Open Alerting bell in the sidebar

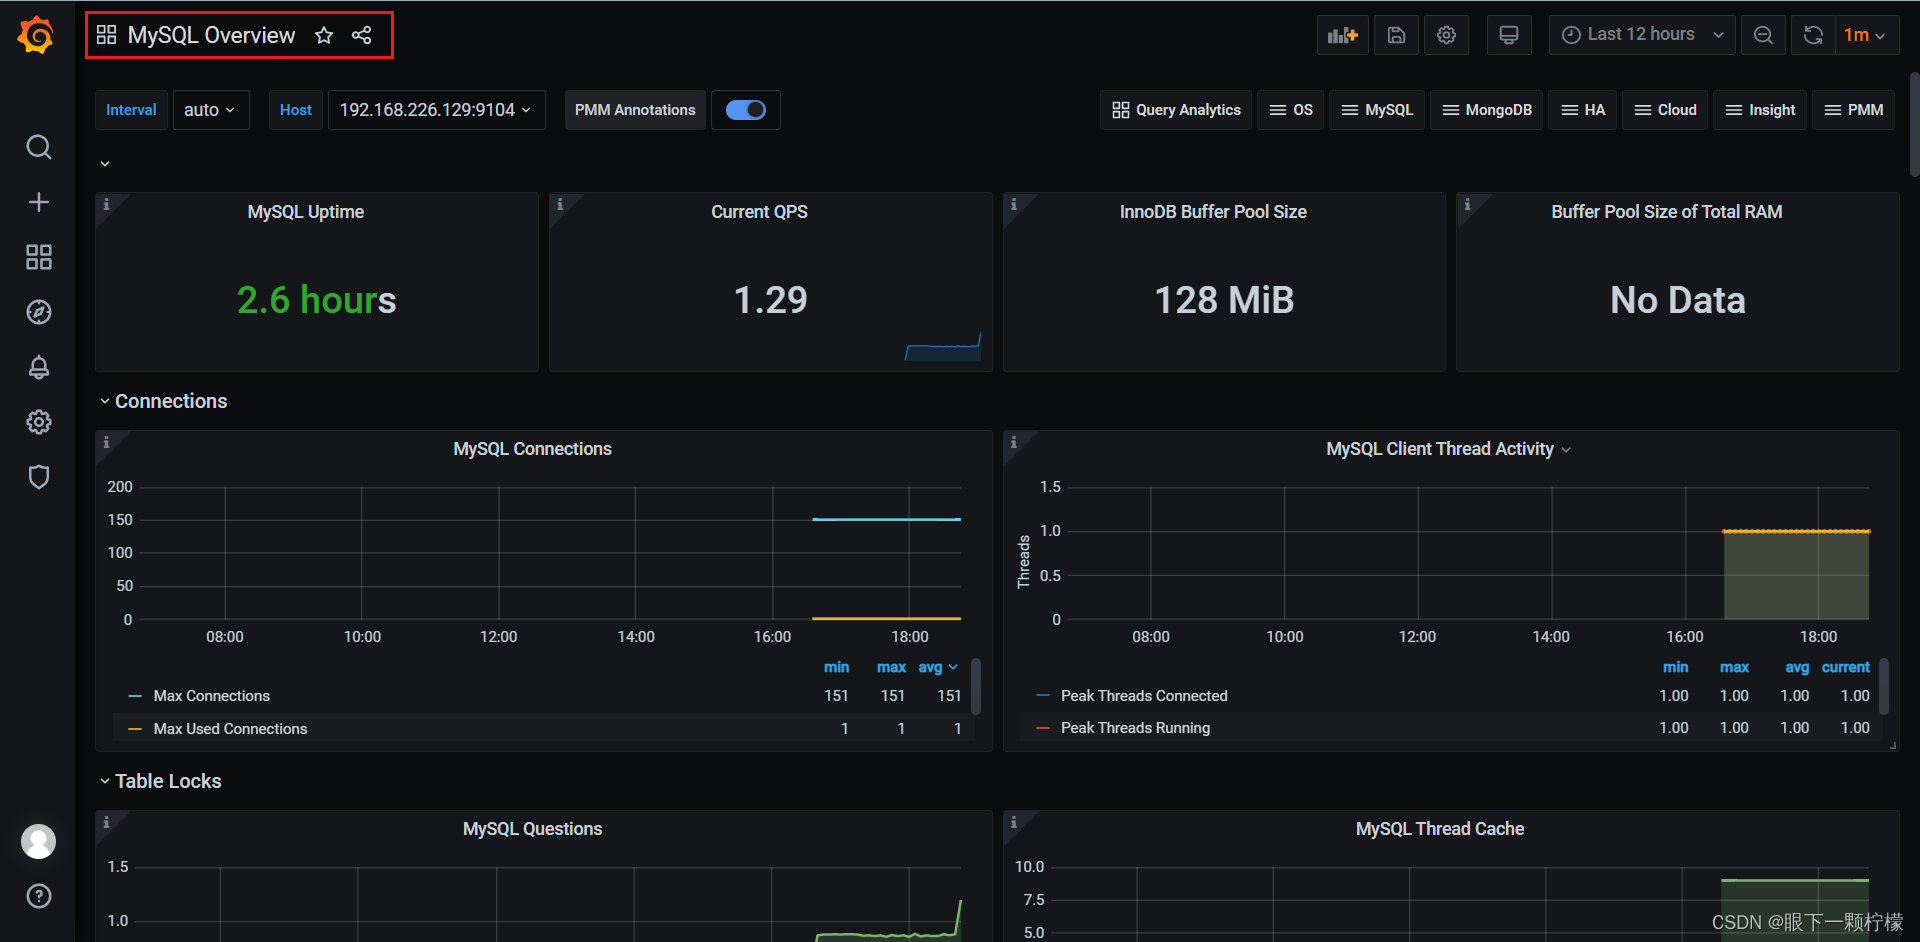pos(38,367)
